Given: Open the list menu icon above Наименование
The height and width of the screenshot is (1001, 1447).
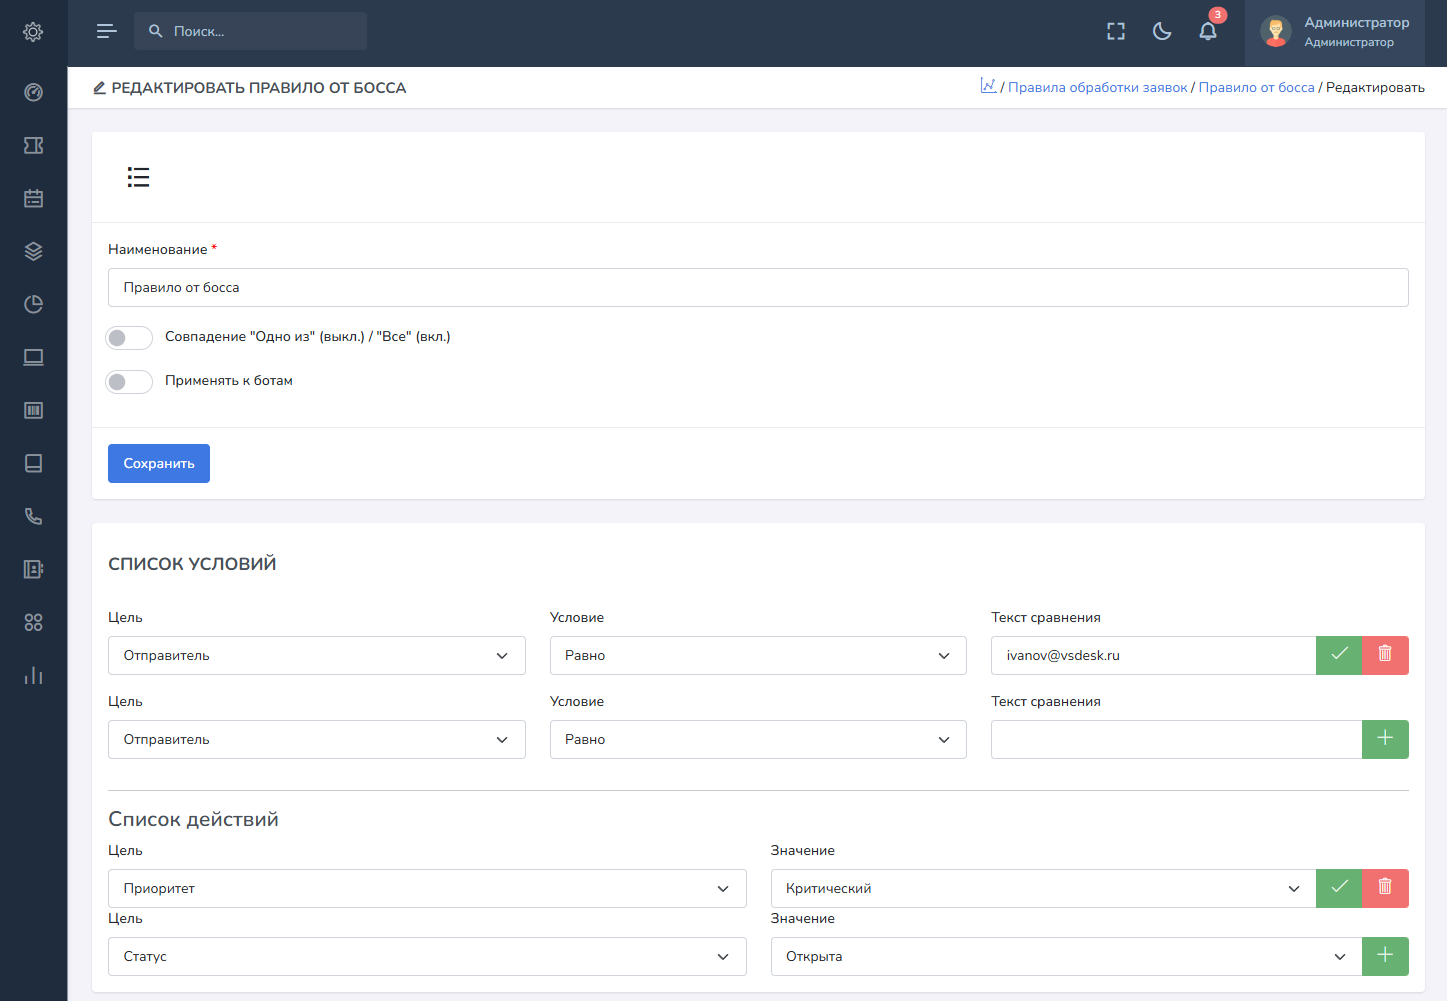Looking at the screenshot, I should click(138, 177).
